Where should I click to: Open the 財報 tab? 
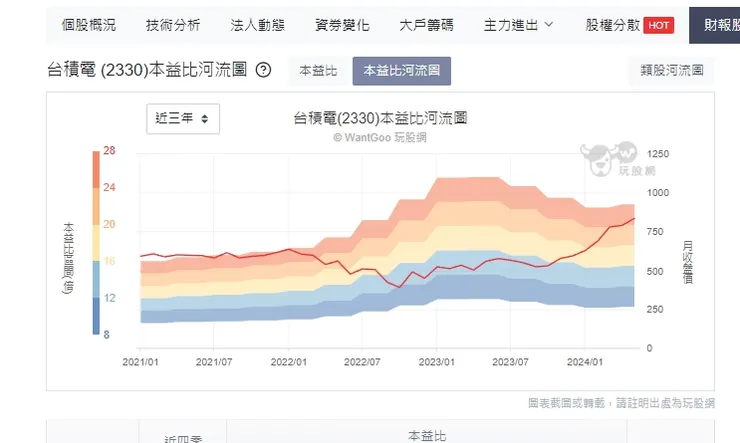[x=715, y=25]
